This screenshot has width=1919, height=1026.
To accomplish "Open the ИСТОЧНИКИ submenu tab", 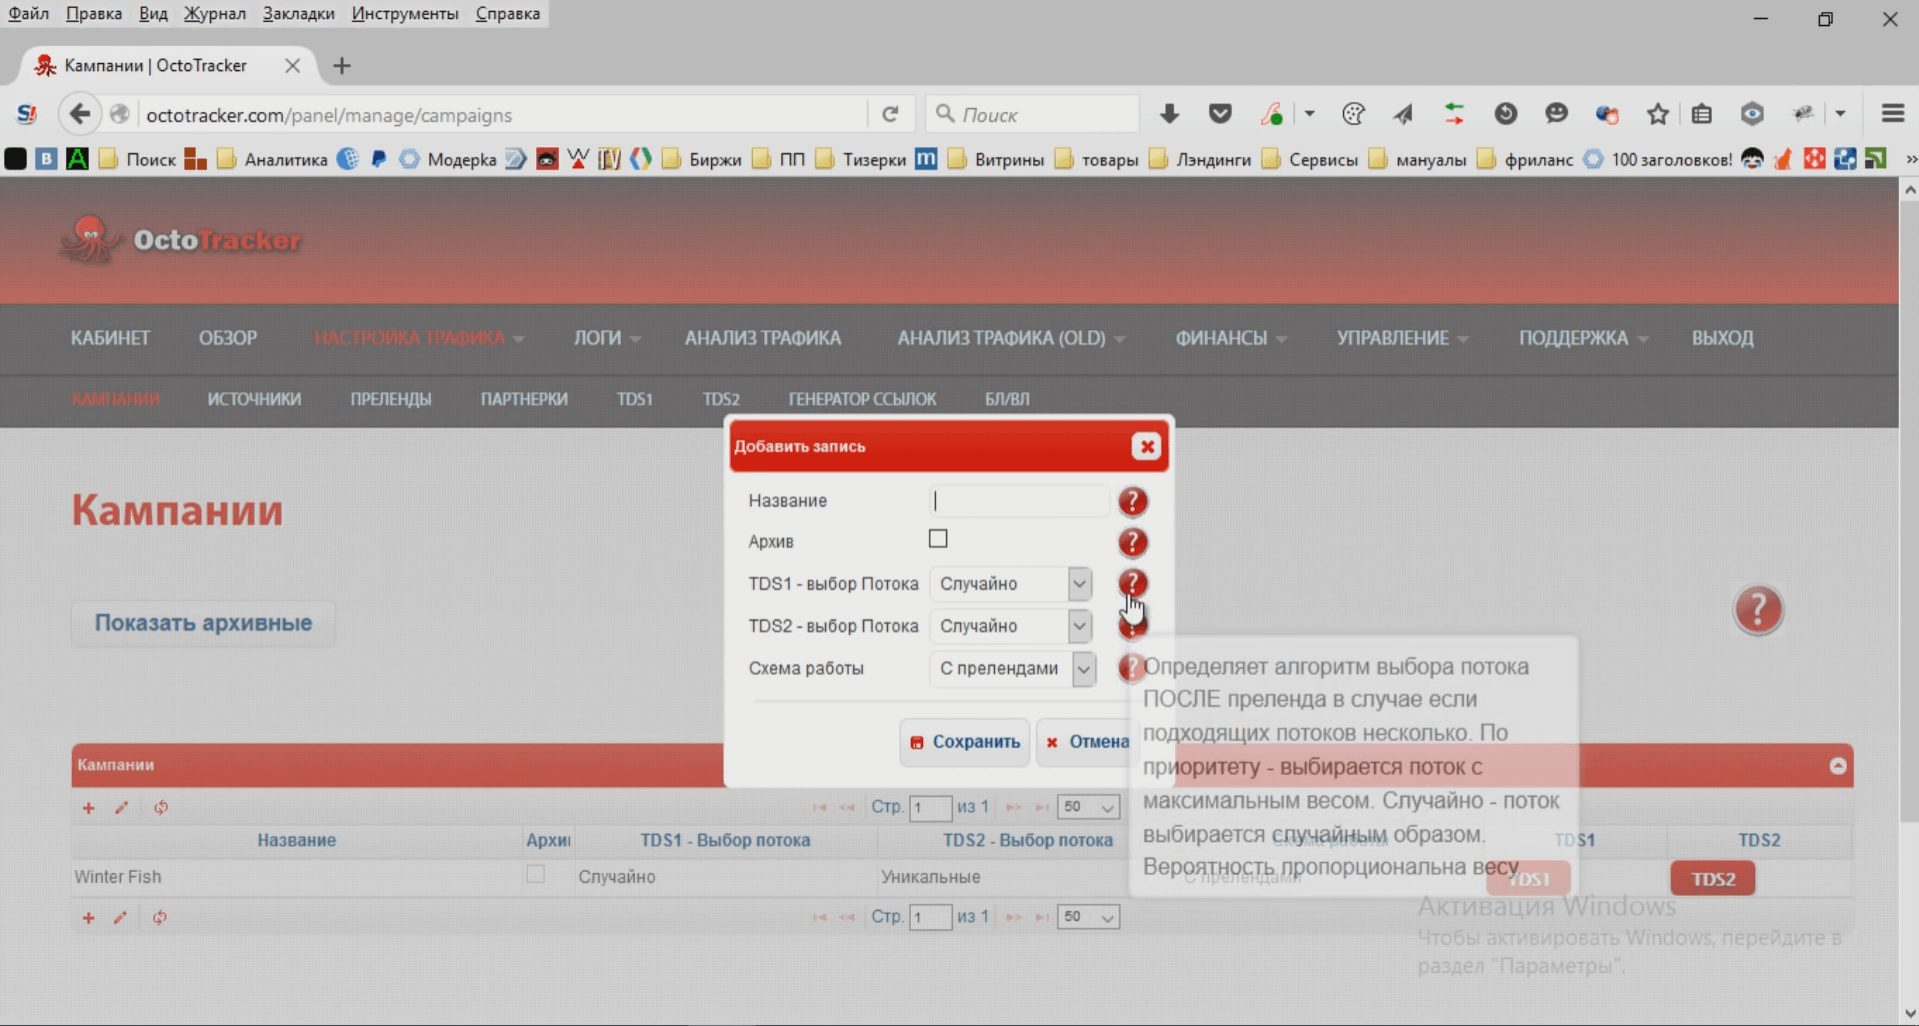I will click(254, 399).
